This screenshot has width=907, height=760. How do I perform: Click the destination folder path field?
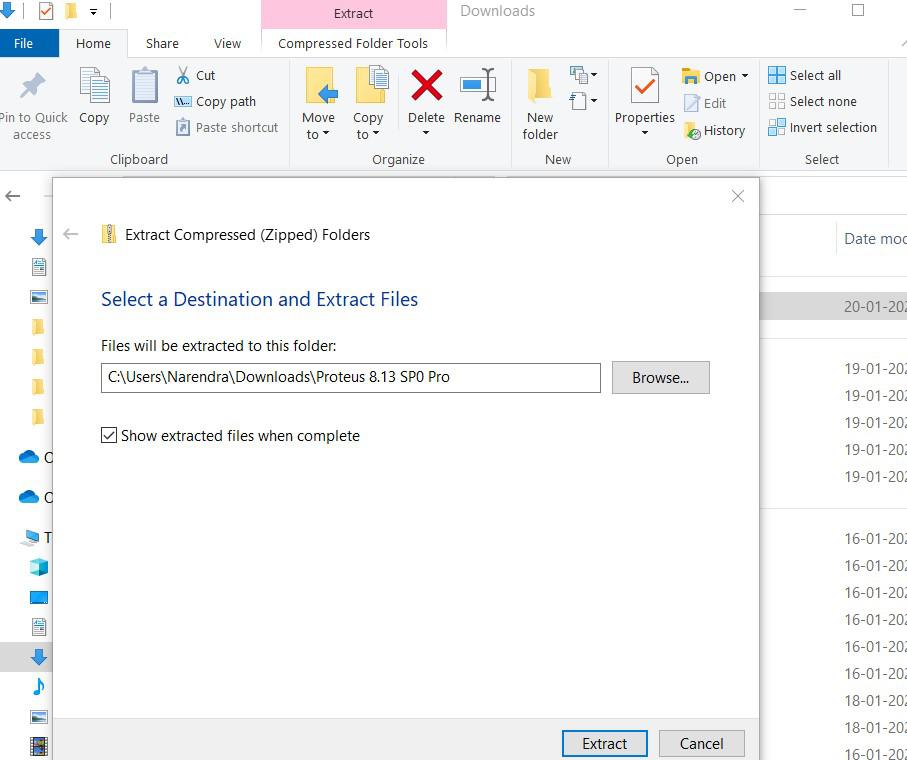click(350, 377)
